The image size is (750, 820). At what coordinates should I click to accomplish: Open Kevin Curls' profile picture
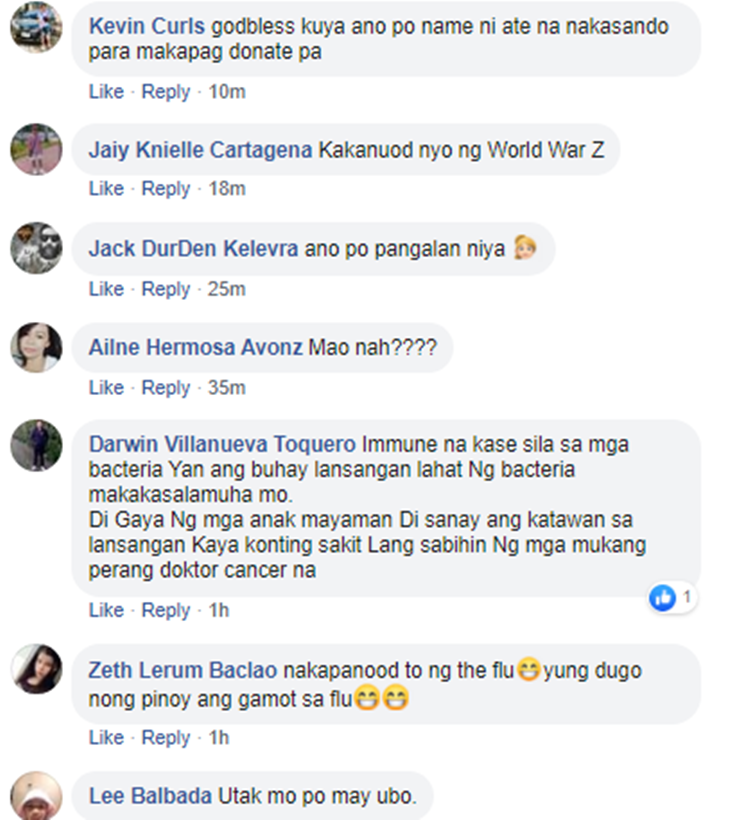click(x=36, y=27)
